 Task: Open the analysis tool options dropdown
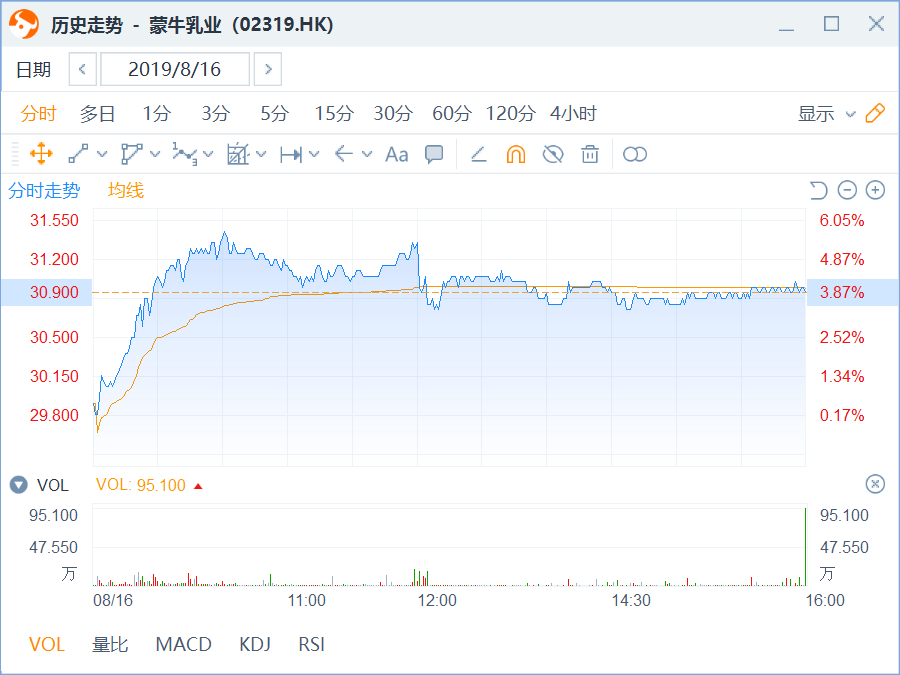[261, 154]
